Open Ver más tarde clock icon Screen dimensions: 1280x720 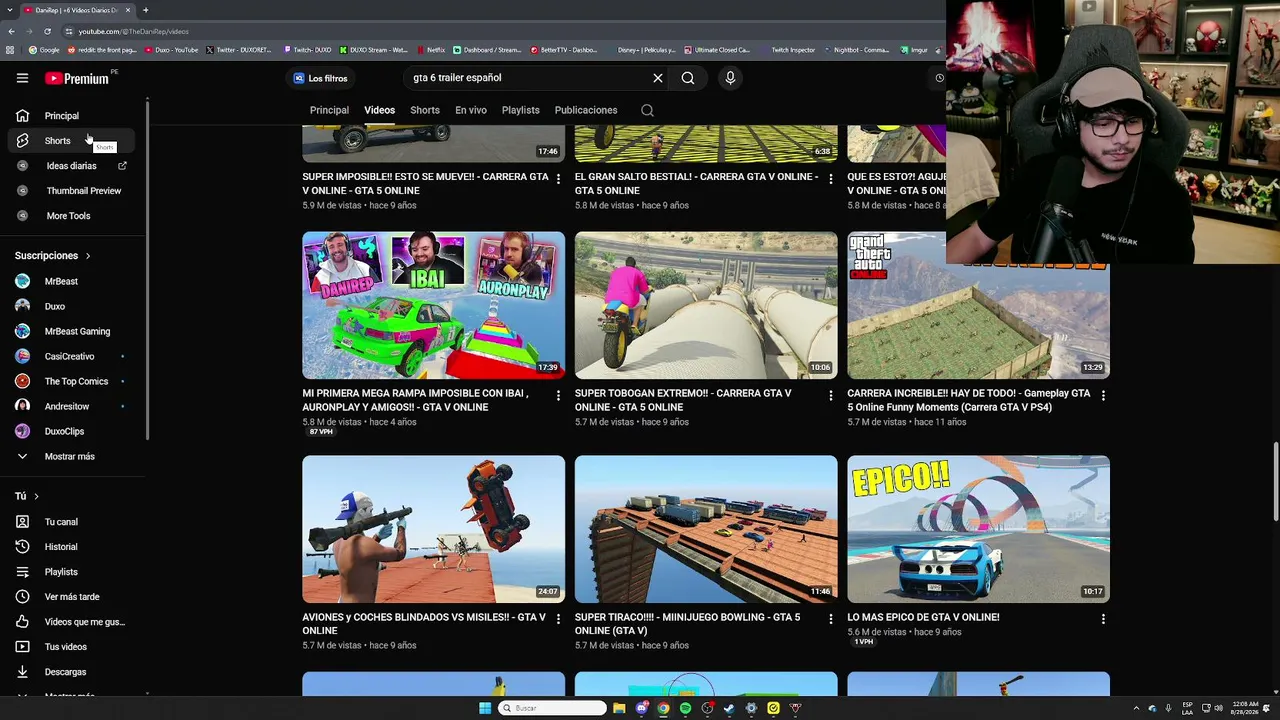tap(22, 597)
